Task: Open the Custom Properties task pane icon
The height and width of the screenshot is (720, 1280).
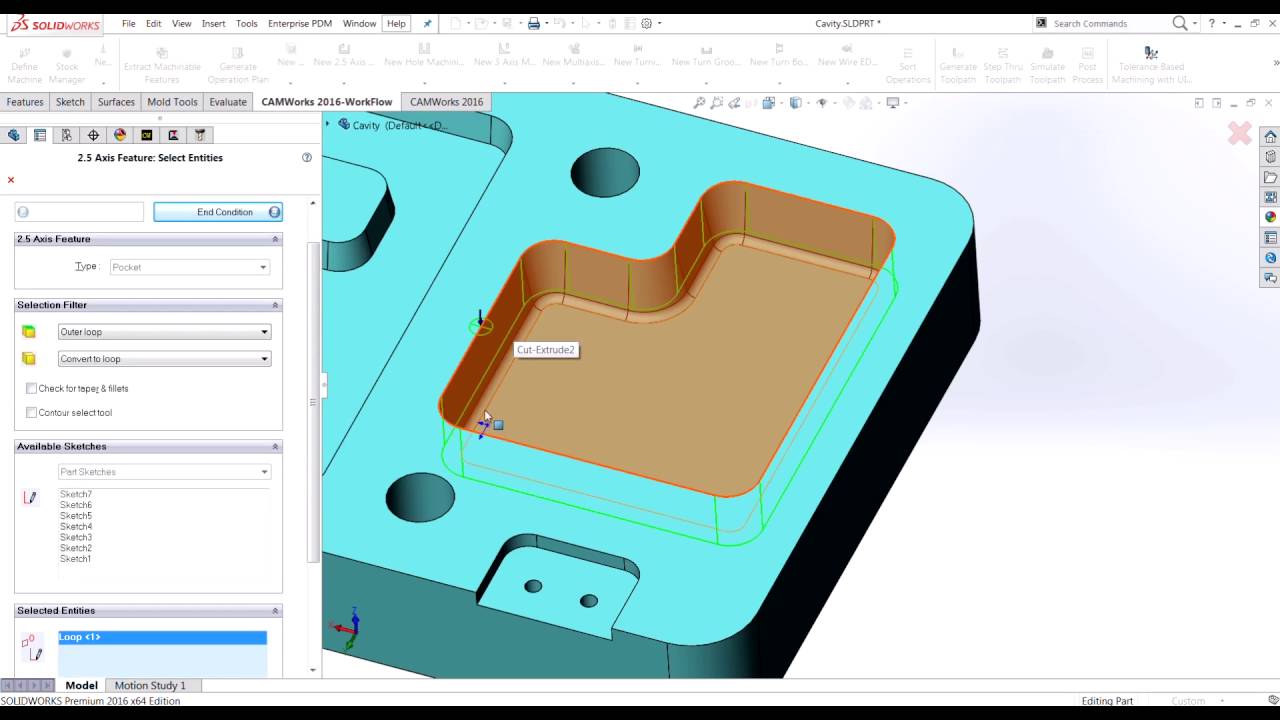Action: click(x=1270, y=238)
